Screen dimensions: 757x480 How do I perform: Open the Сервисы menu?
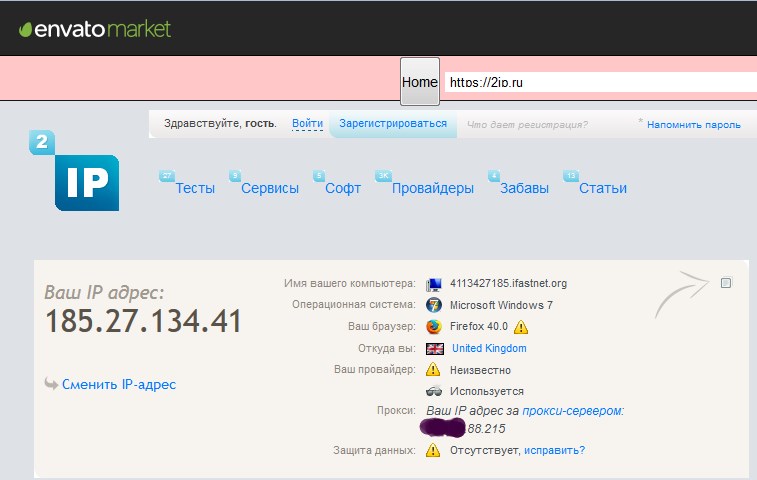tap(270, 188)
